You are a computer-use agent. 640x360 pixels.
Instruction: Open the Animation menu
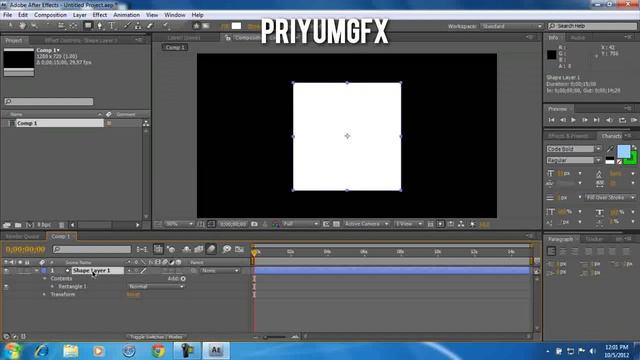click(127, 15)
